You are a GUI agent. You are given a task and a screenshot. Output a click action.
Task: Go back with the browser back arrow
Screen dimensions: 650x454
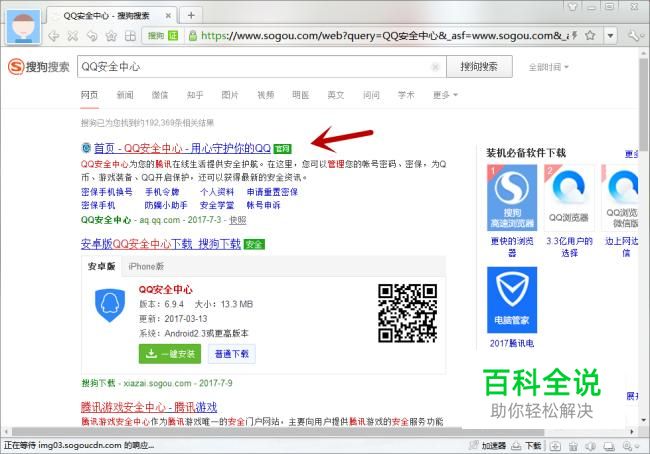click(x=53, y=36)
